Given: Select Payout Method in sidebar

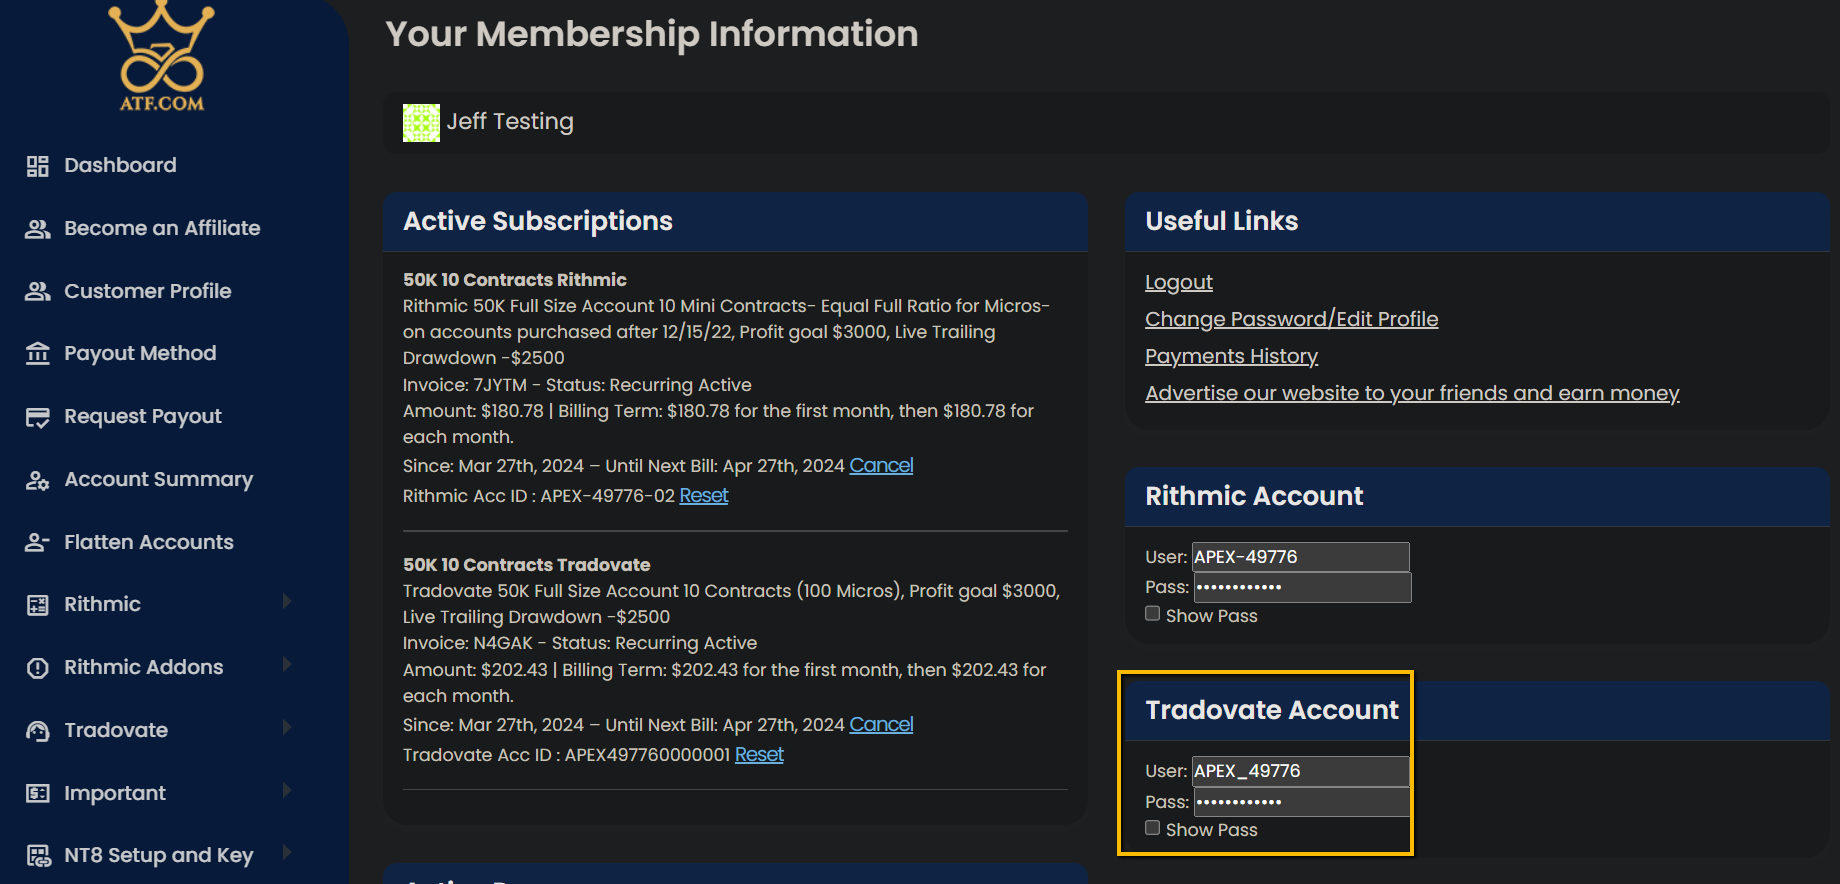Looking at the screenshot, I should click(x=140, y=353).
